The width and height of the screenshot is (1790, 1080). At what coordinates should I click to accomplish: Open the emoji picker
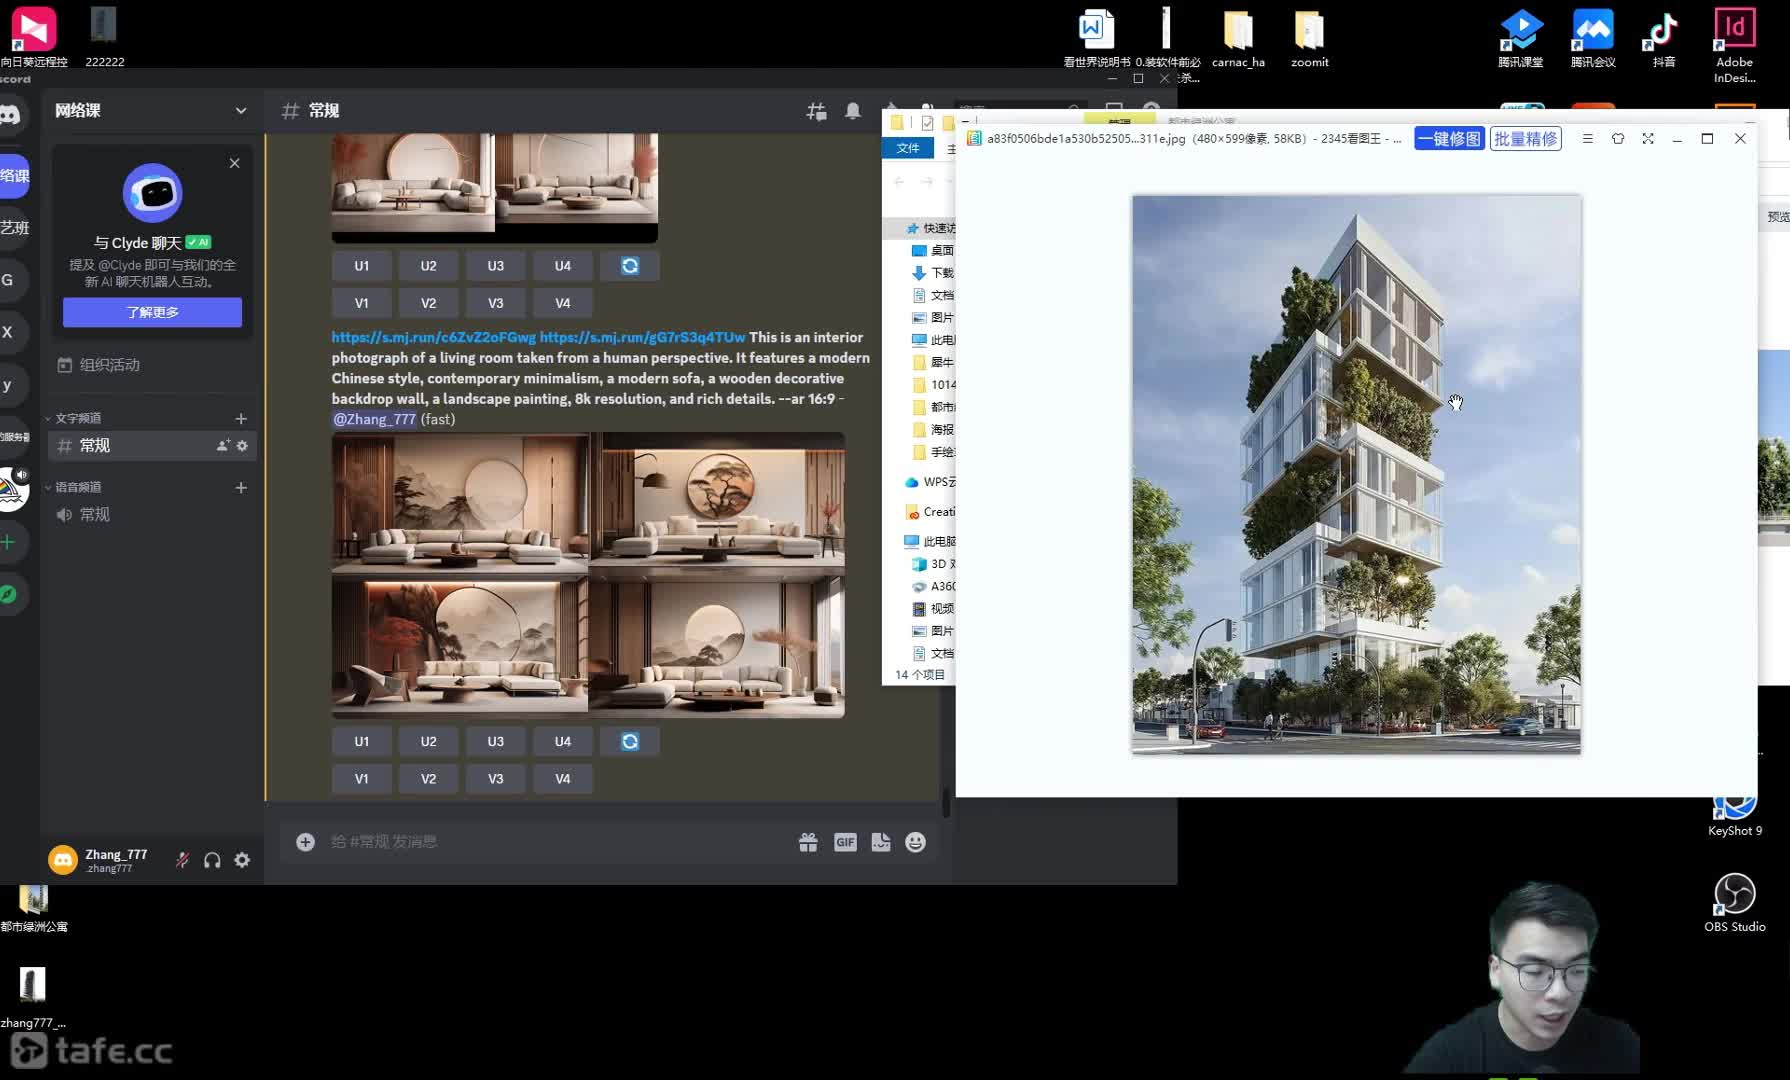click(915, 842)
